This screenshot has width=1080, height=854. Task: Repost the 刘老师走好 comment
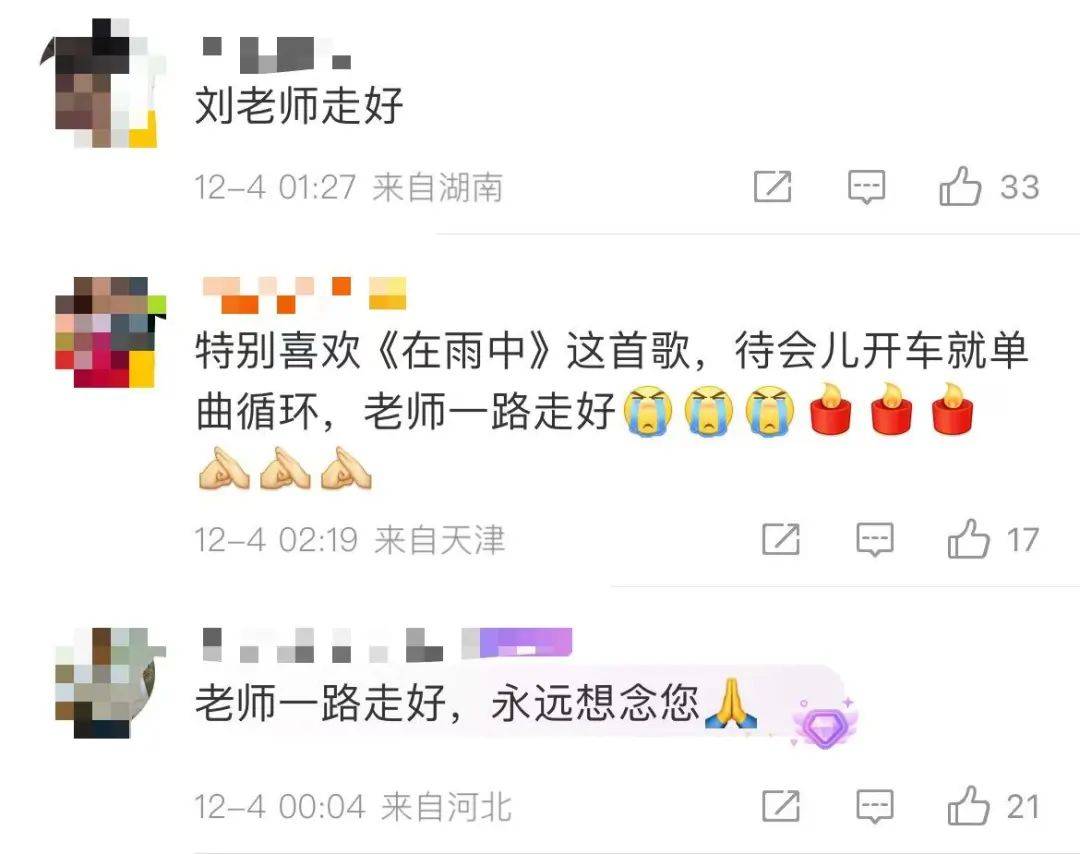pyautogui.click(x=772, y=187)
